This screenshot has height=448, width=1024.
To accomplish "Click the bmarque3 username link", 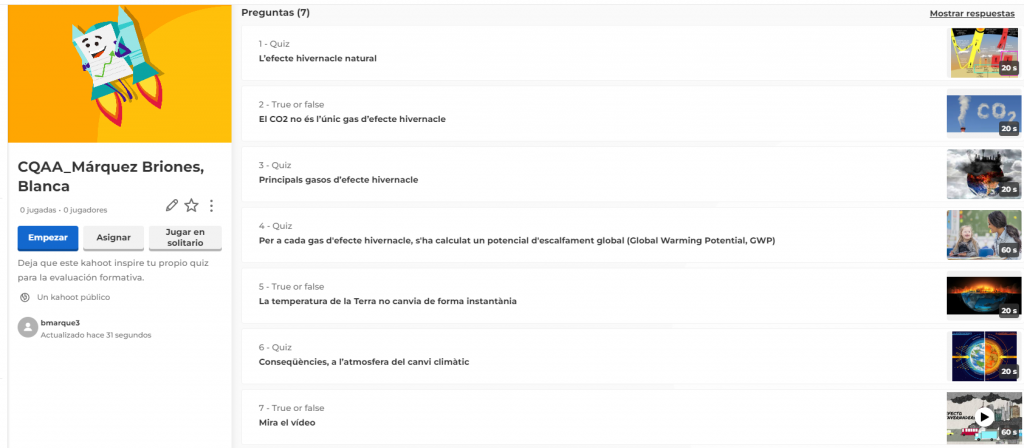I will 59,322.
